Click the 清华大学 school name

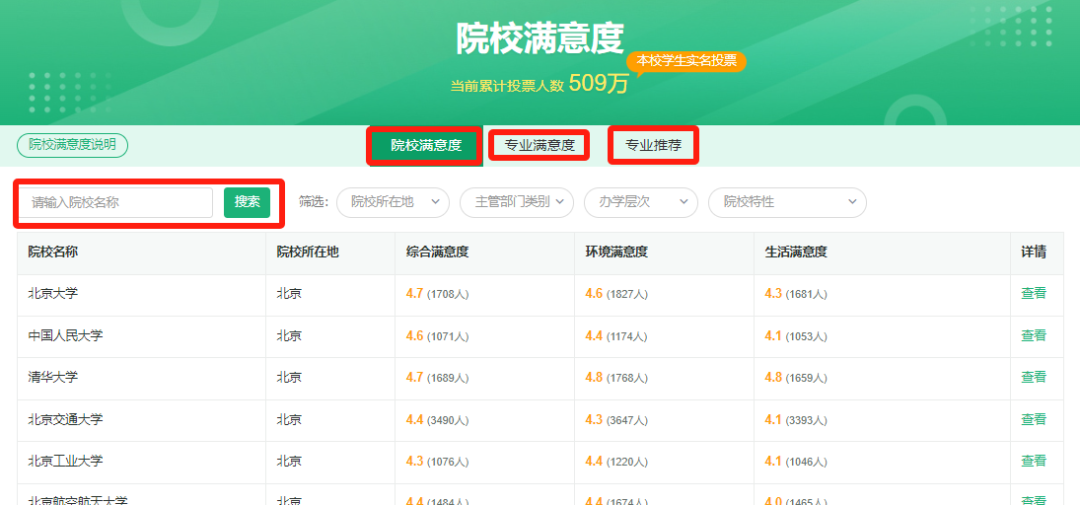click(53, 377)
